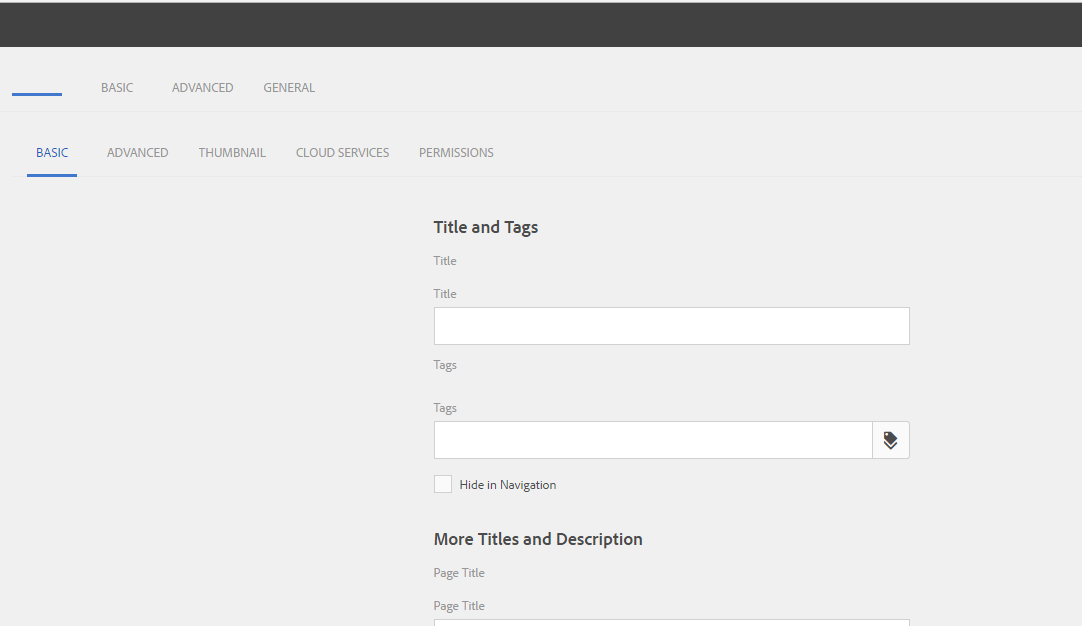Select the GENERAL tab in the upper row
The height and width of the screenshot is (626, 1082).
(289, 88)
